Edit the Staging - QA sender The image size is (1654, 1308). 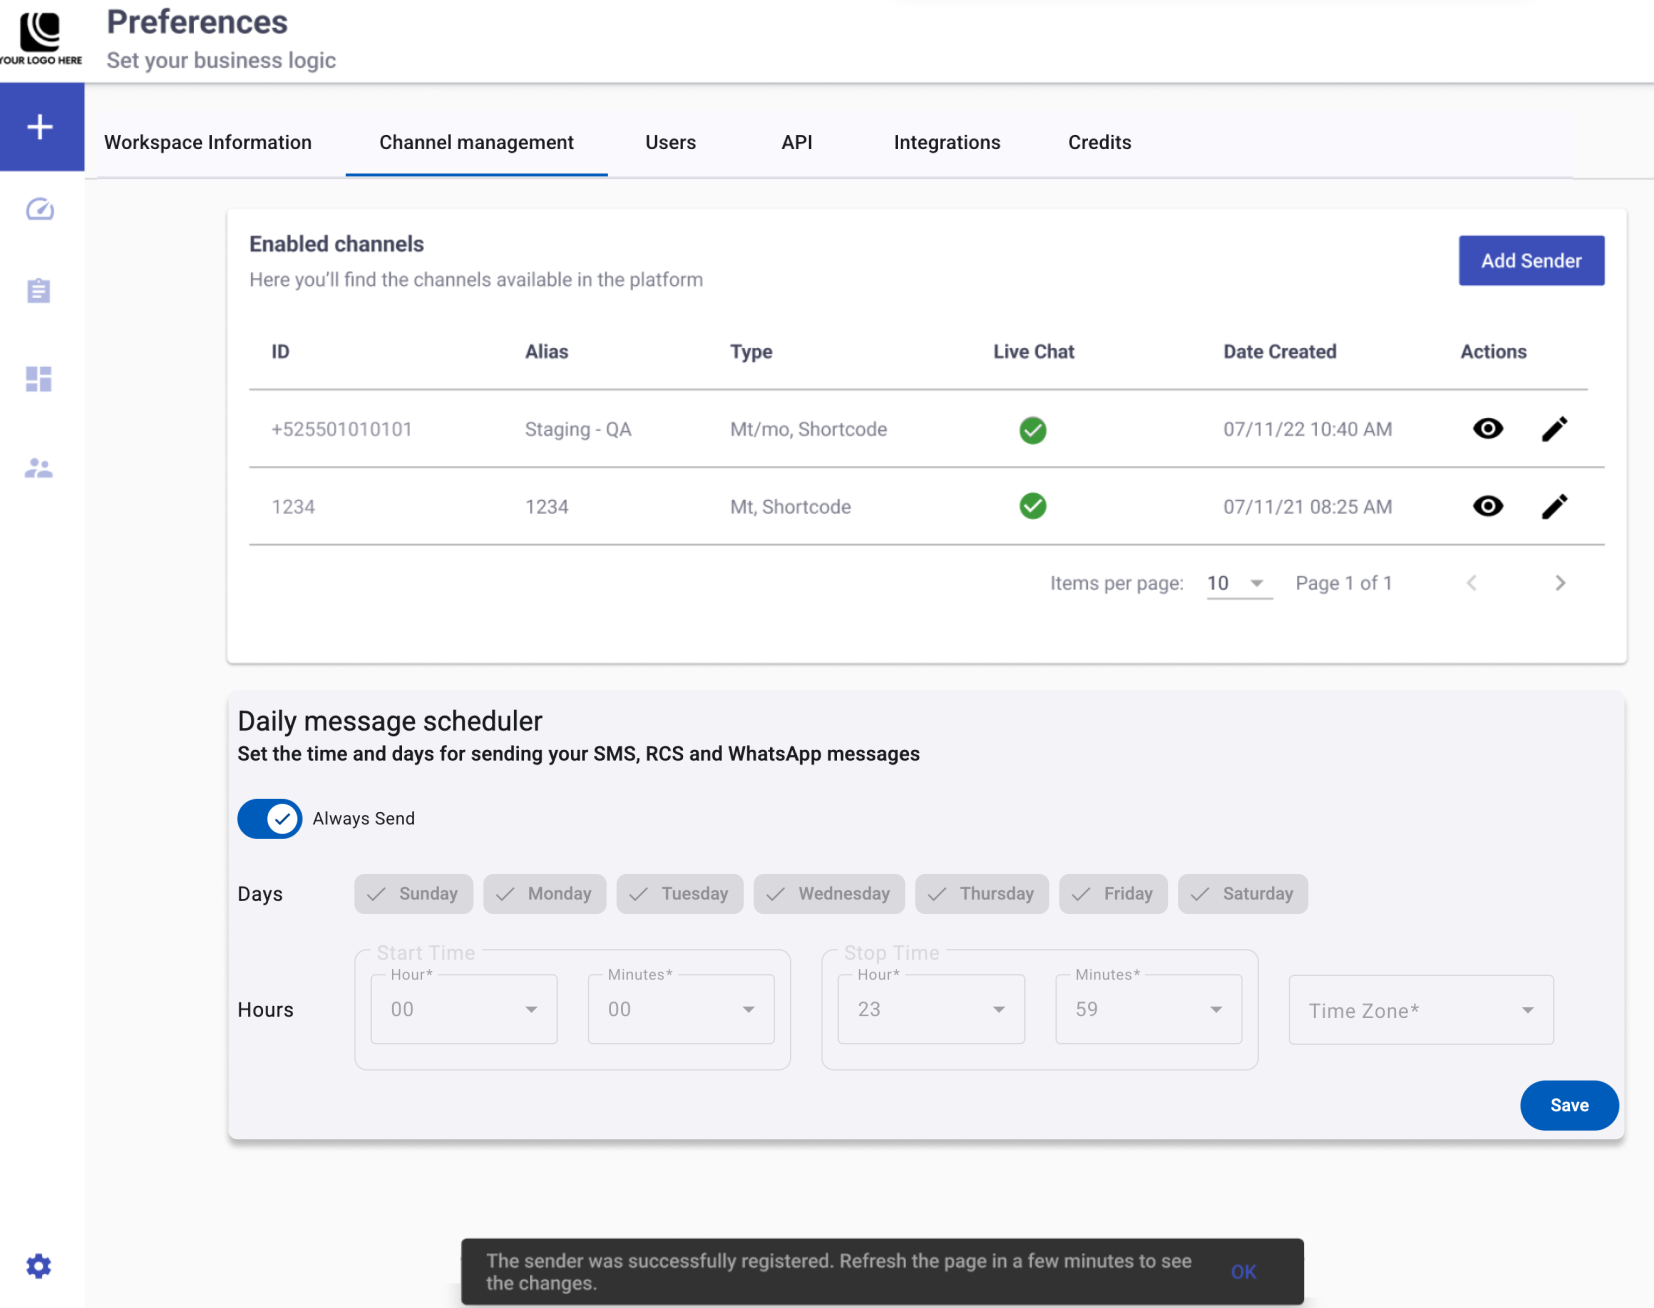tap(1554, 429)
